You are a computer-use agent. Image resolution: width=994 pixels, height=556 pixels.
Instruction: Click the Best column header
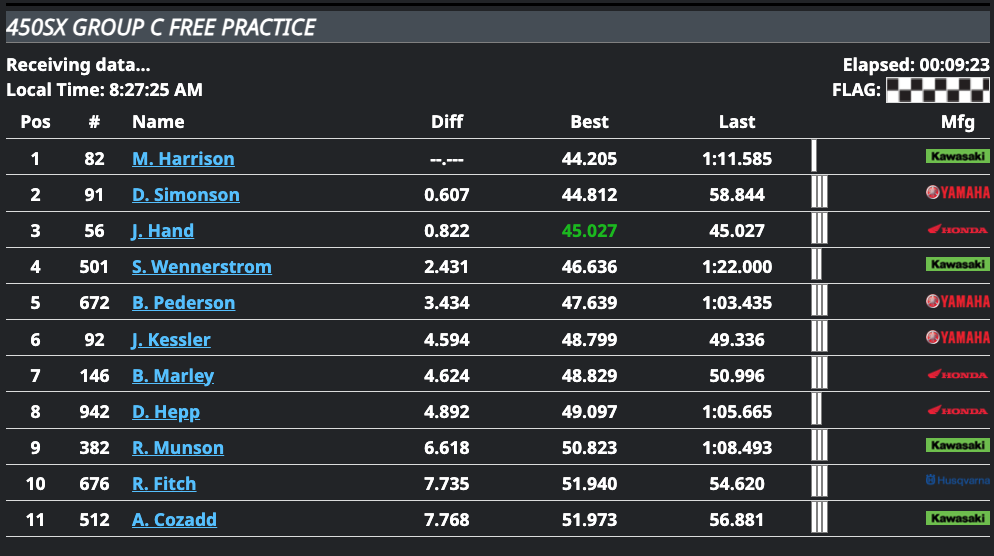[x=589, y=122]
